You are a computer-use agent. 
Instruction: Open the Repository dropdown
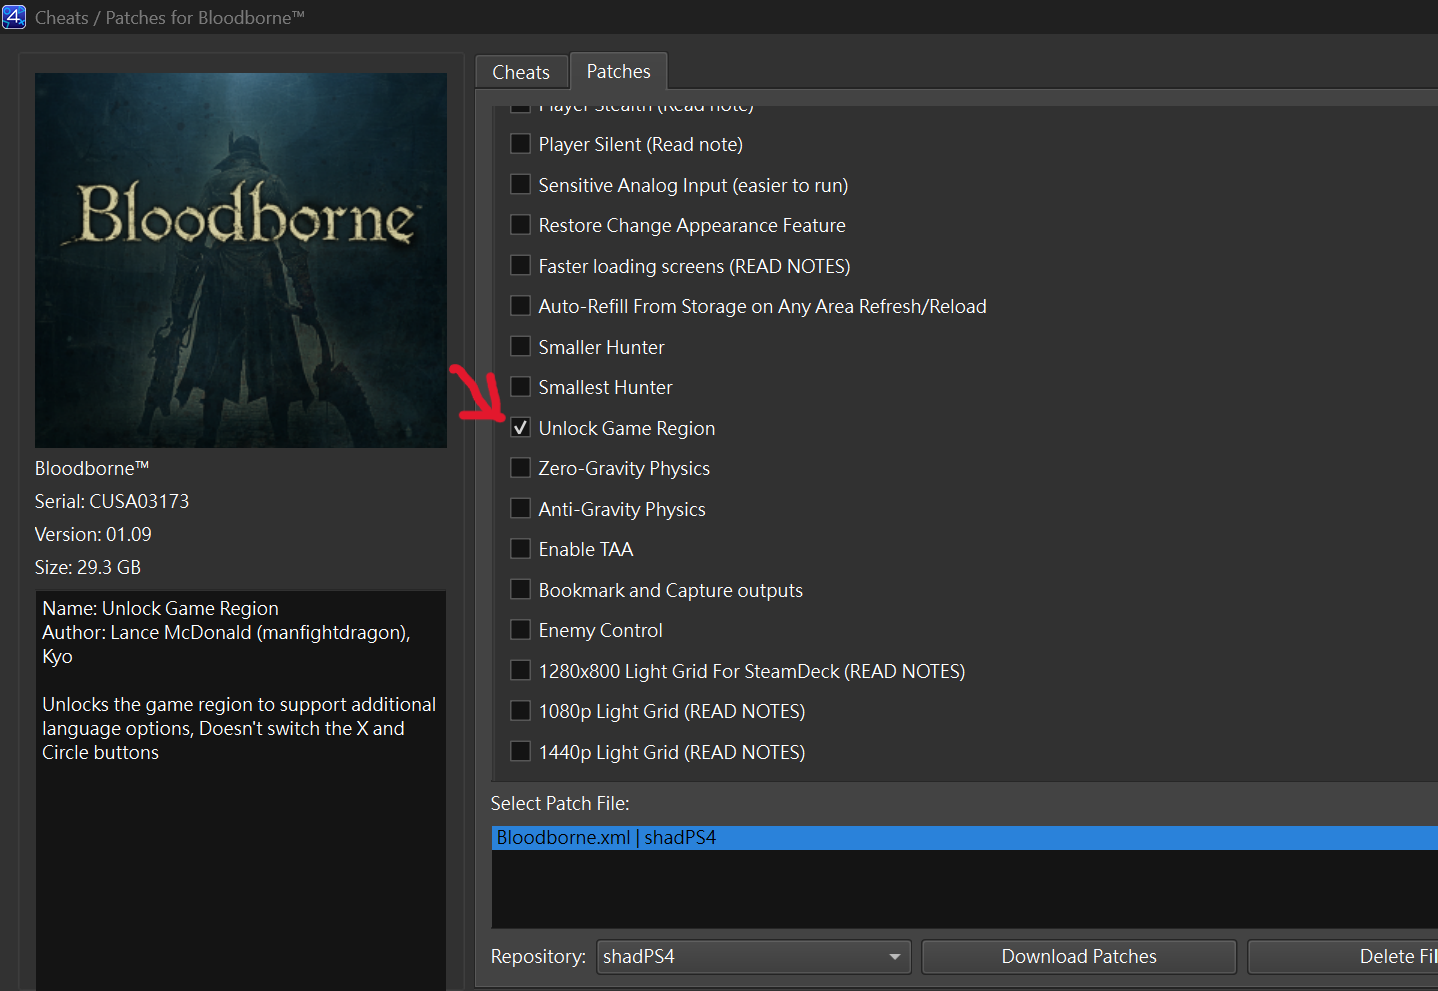(754, 957)
